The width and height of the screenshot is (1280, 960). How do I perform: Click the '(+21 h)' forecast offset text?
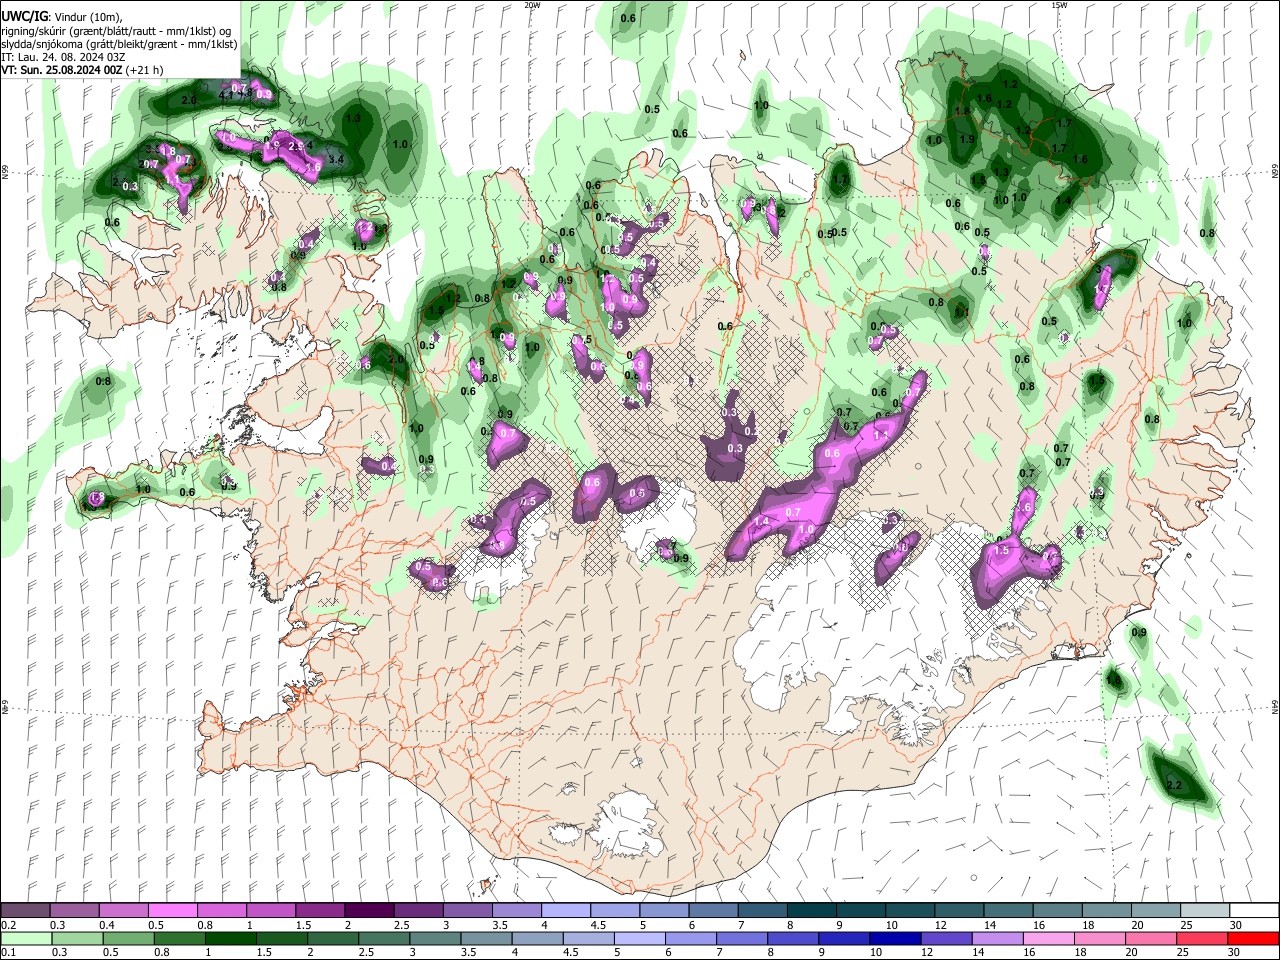[145, 70]
